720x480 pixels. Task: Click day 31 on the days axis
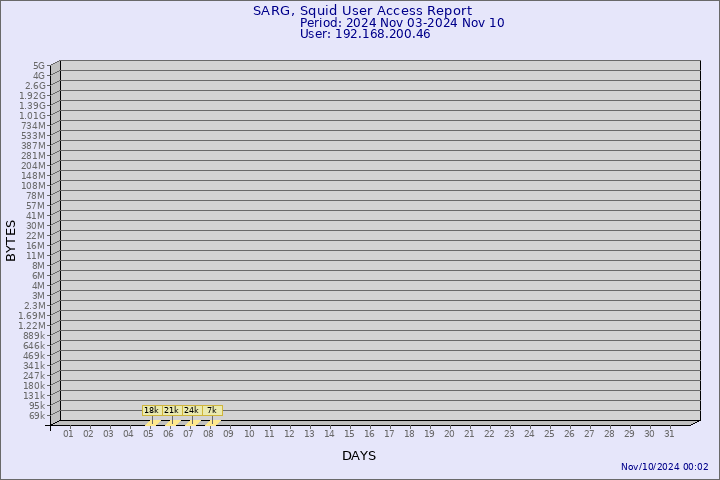[x=669, y=433]
